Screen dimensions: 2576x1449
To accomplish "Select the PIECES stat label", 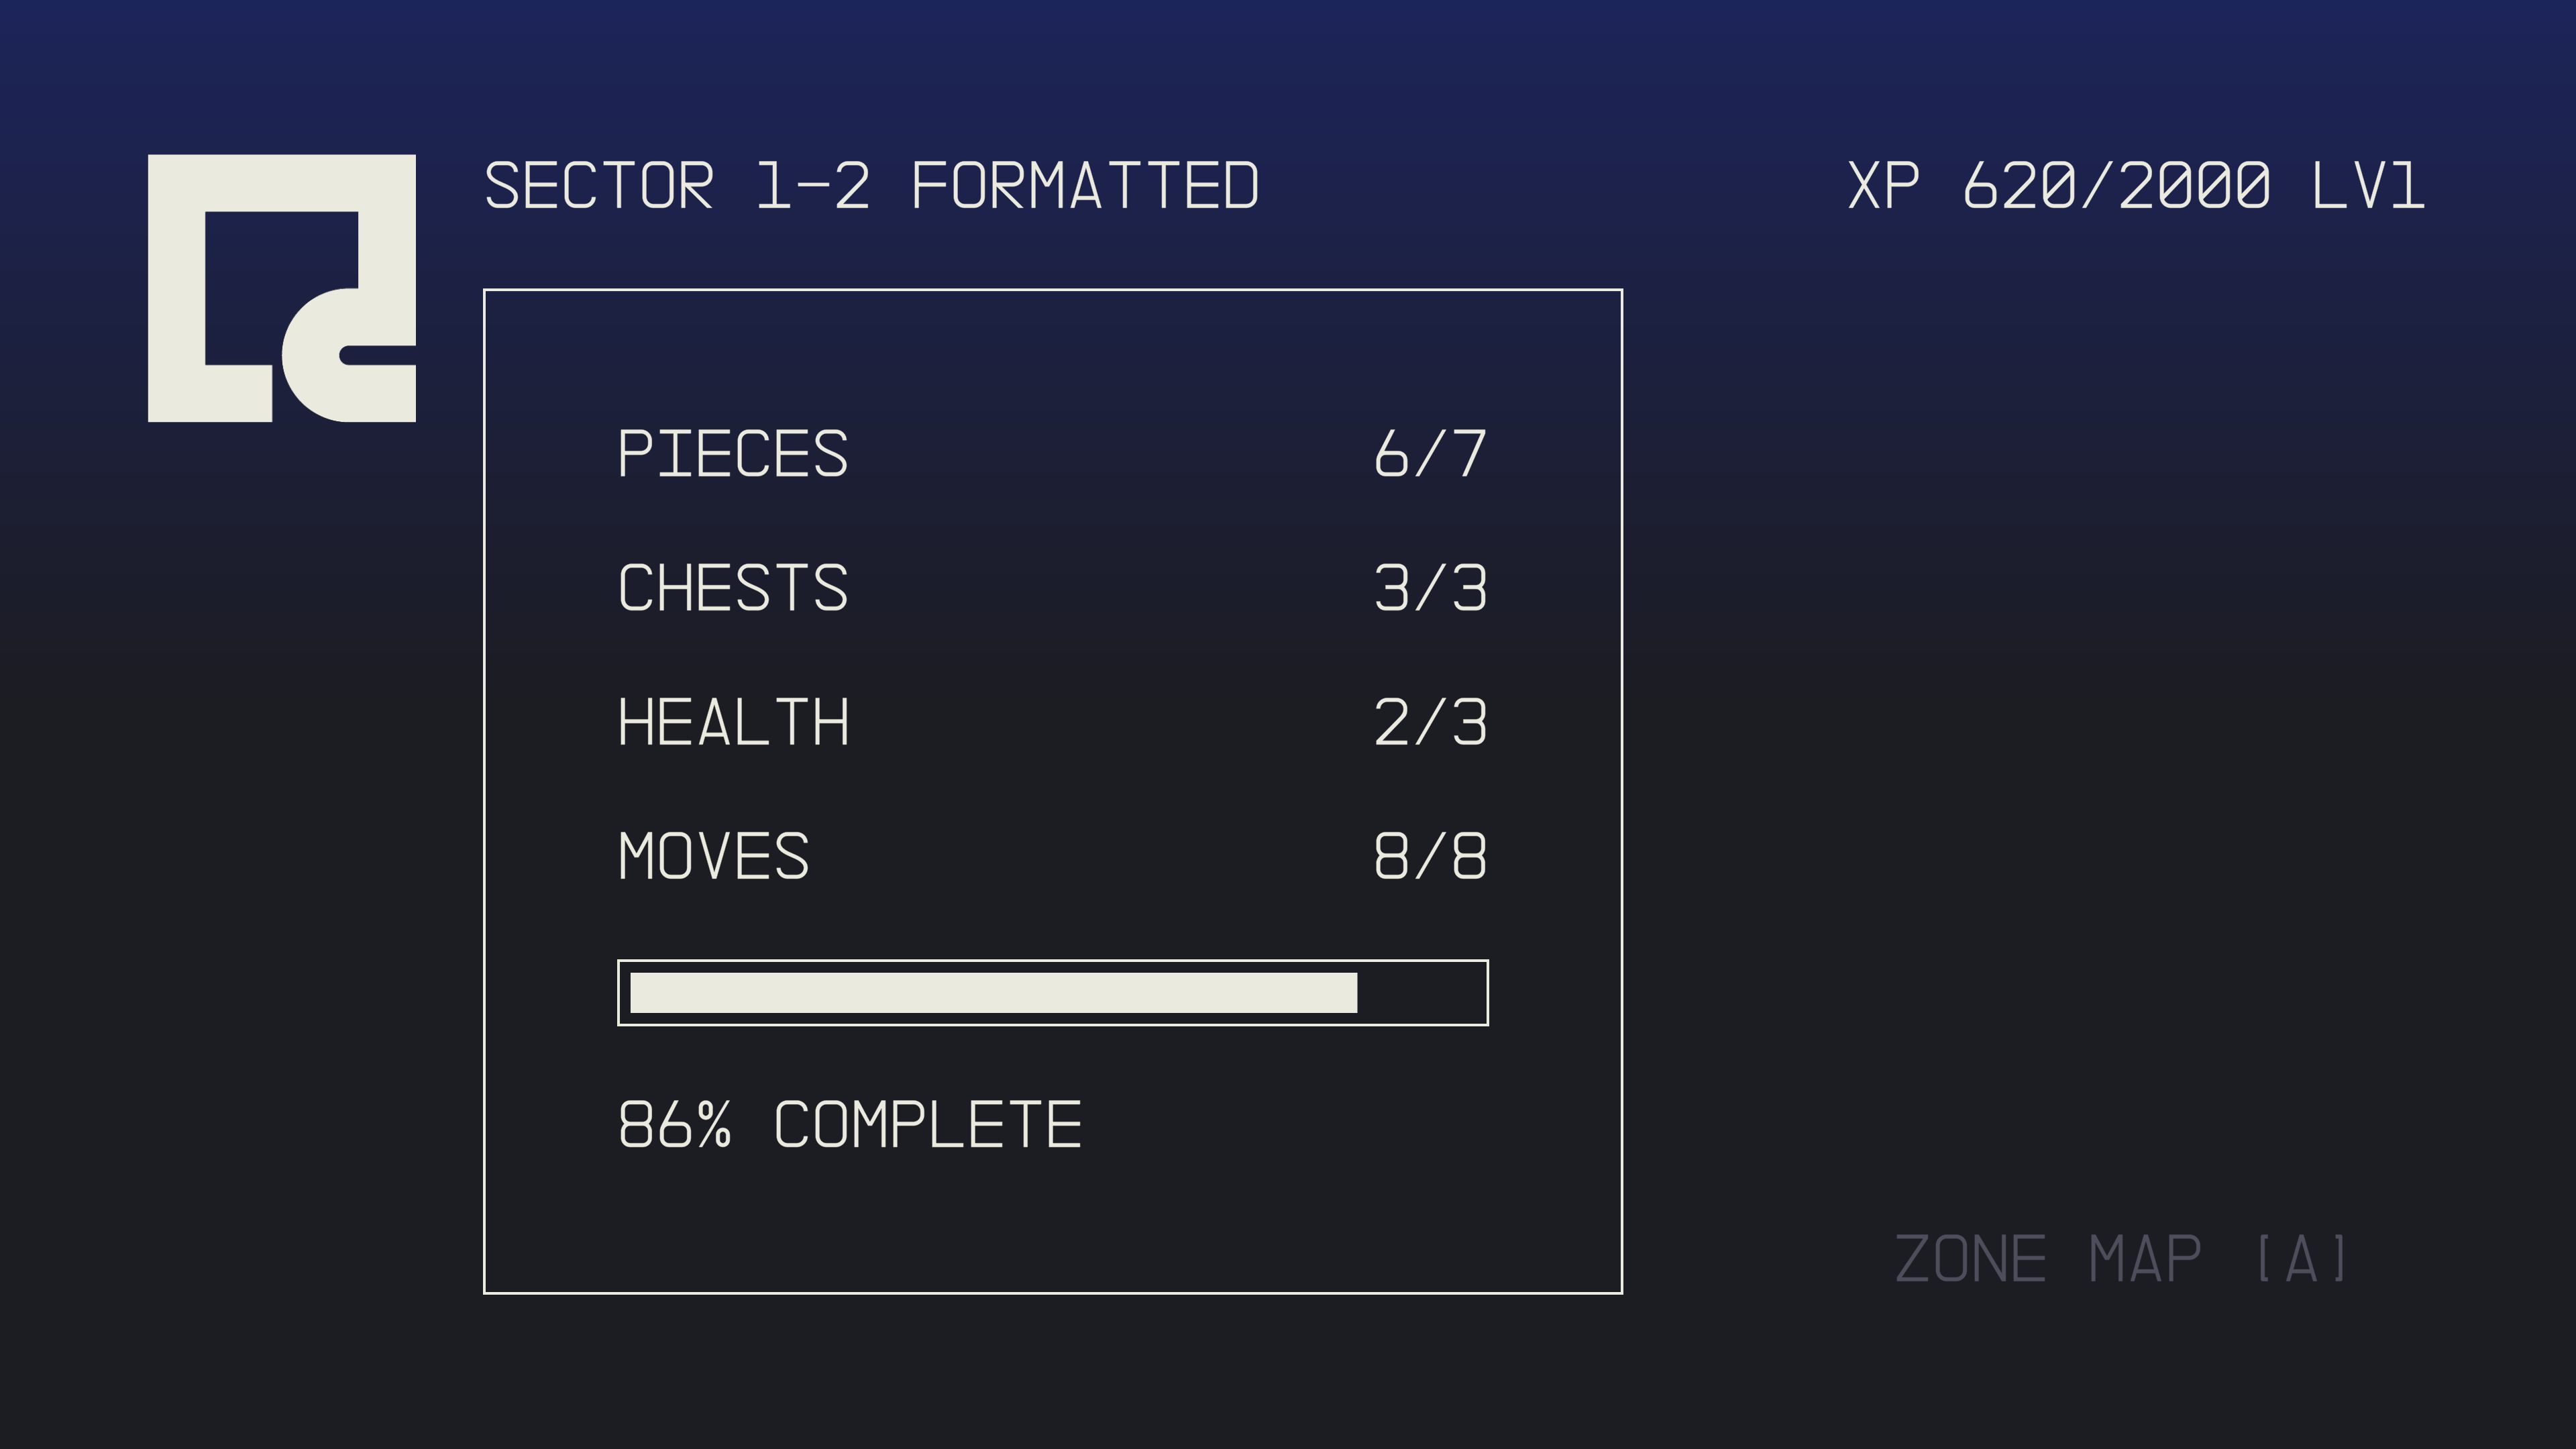I will click(733, 454).
